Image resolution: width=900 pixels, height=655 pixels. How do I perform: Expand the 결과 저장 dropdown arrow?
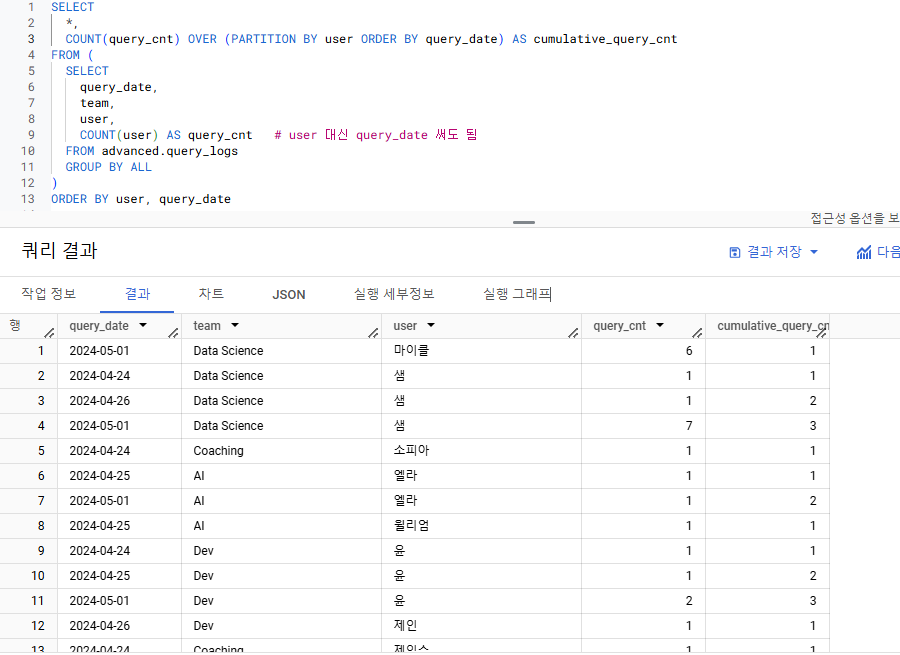pyautogui.click(x=813, y=252)
